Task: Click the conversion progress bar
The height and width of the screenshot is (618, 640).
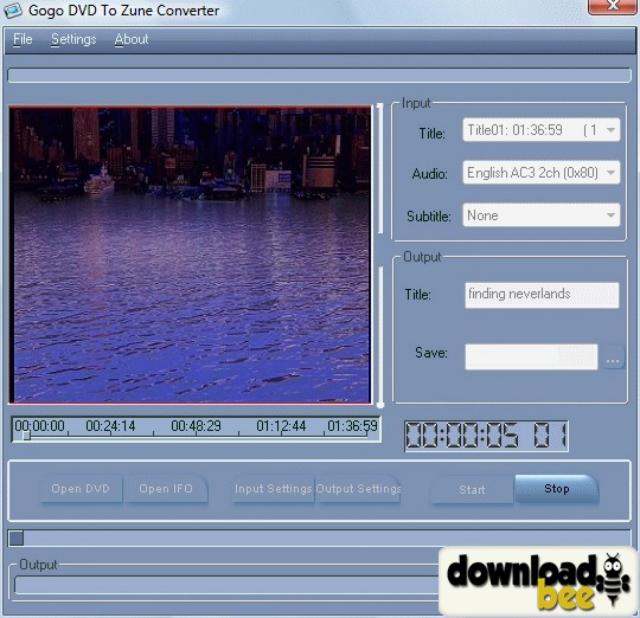Action: (x=320, y=538)
